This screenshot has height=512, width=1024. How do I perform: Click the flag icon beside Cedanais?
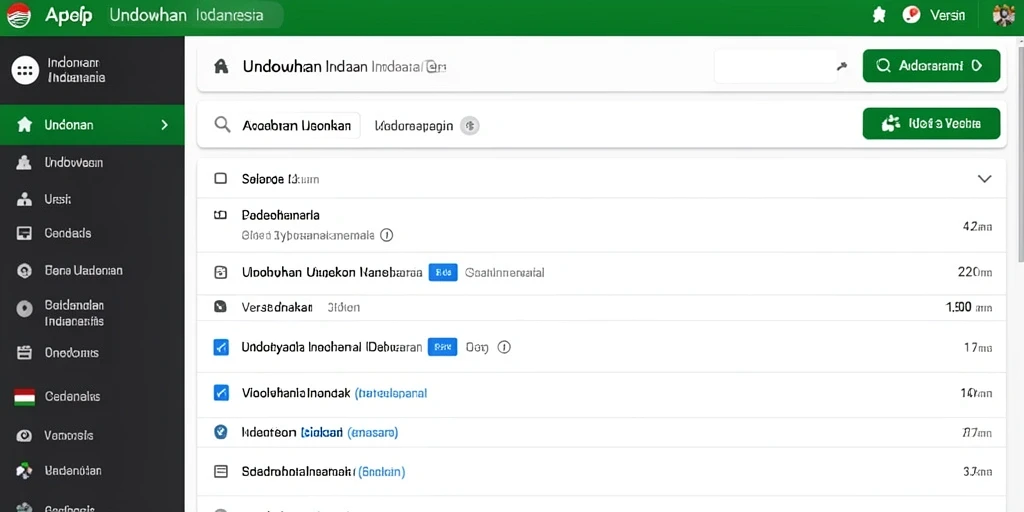pos(24,396)
